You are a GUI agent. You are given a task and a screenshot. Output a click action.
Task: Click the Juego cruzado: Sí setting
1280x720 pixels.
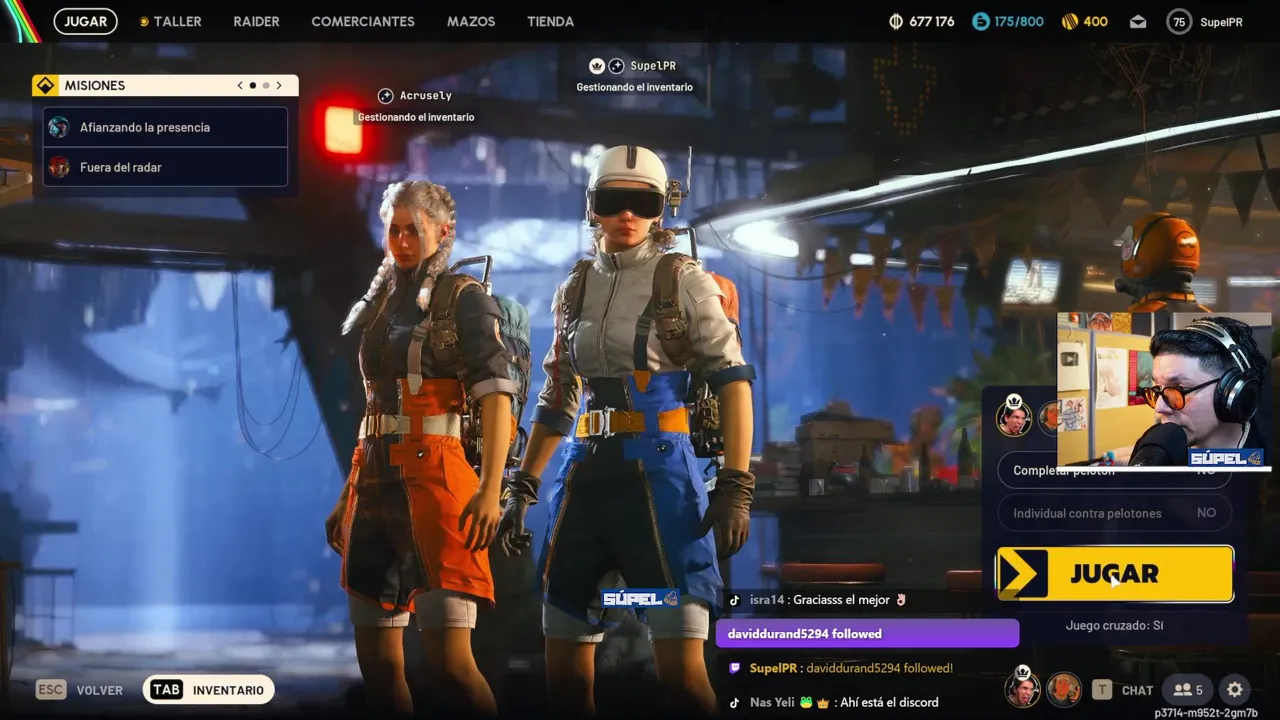pos(1114,625)
